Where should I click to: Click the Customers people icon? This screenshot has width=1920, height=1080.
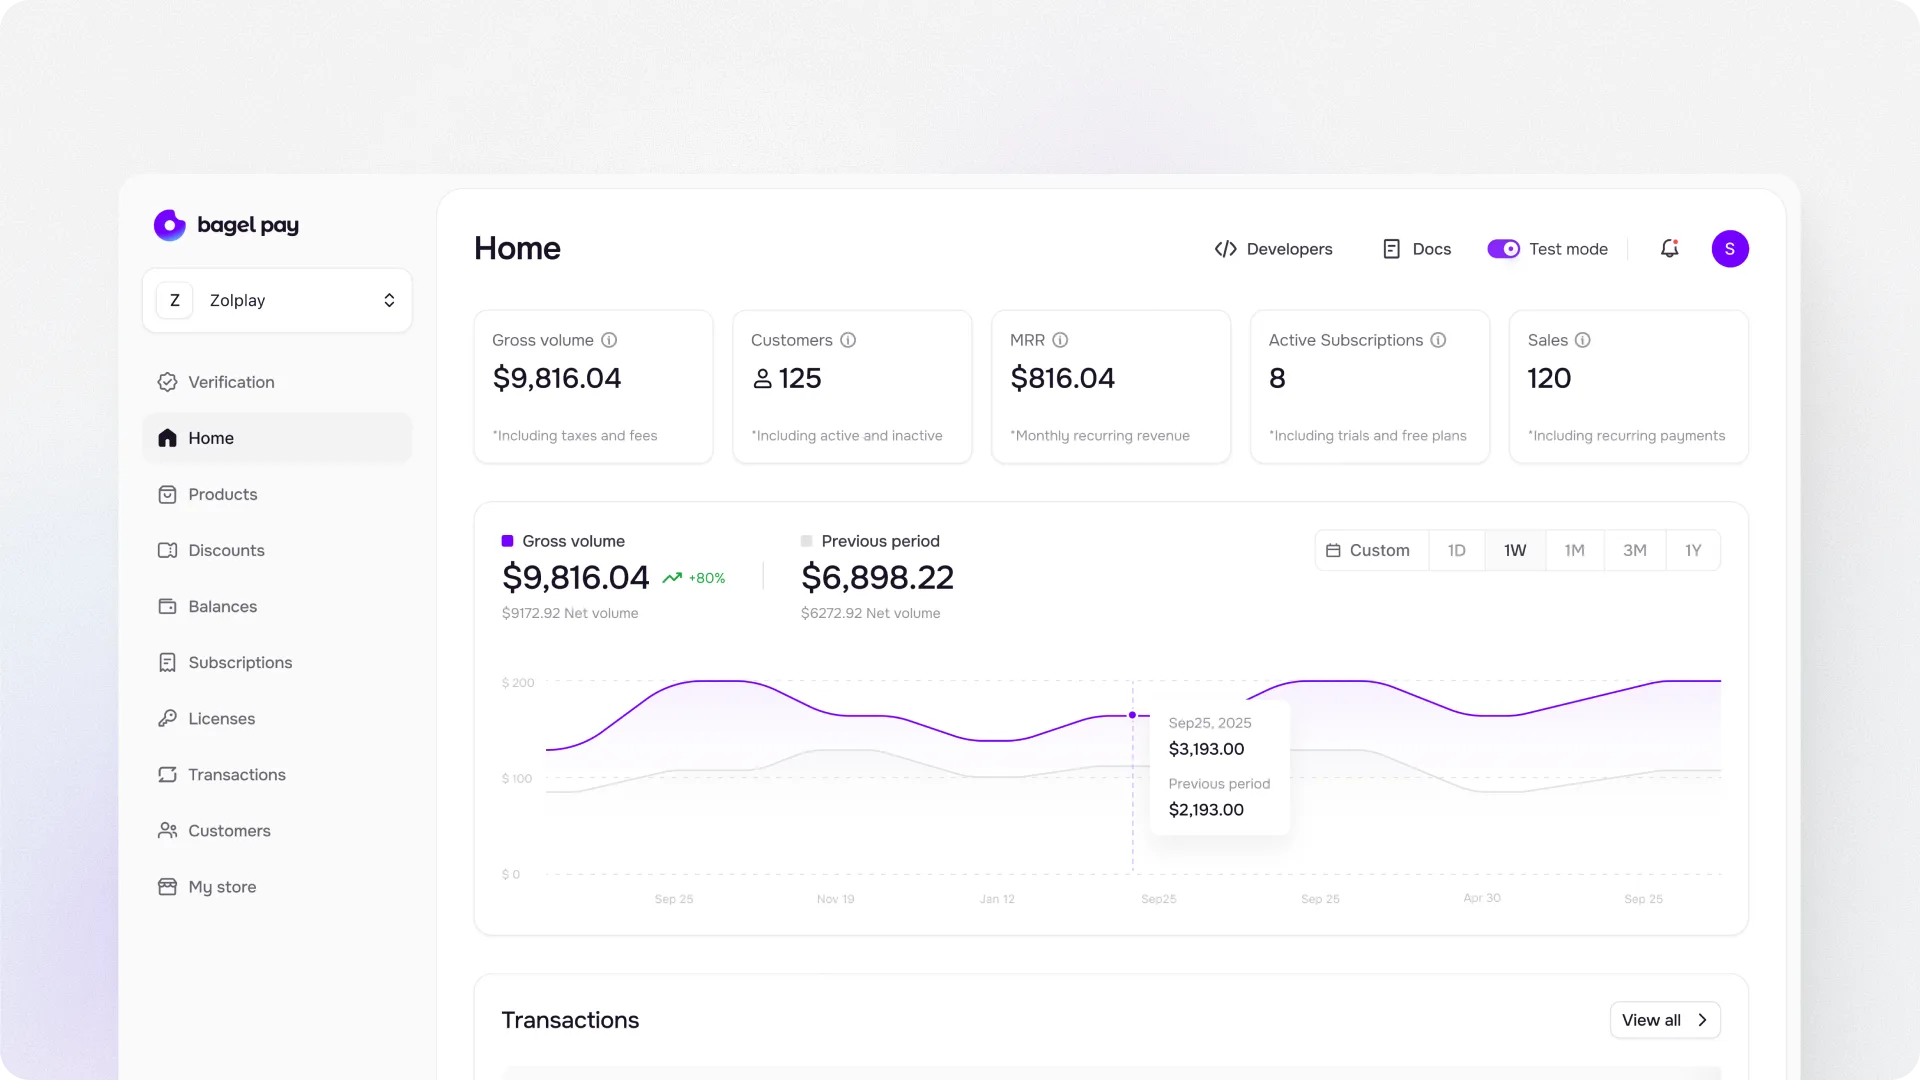[167, 830]
